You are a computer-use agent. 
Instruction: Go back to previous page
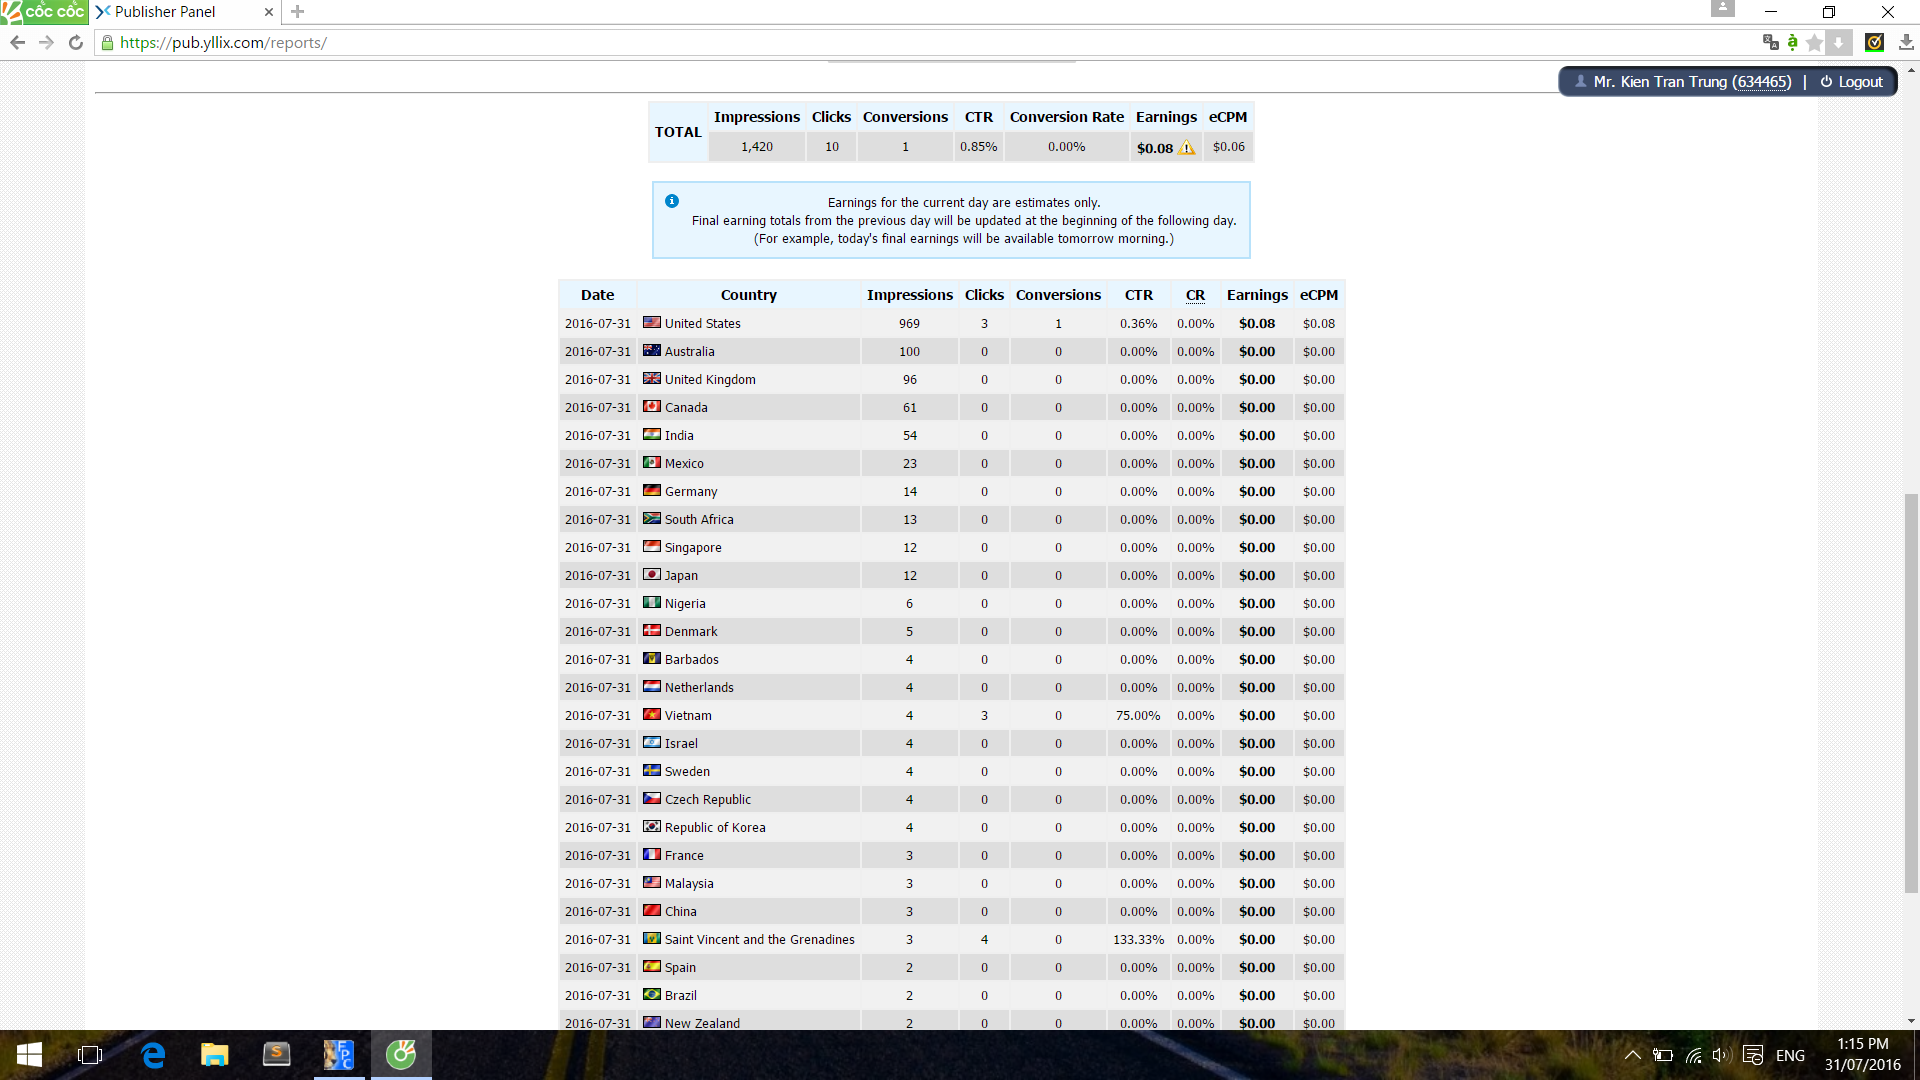coord(17,42)
